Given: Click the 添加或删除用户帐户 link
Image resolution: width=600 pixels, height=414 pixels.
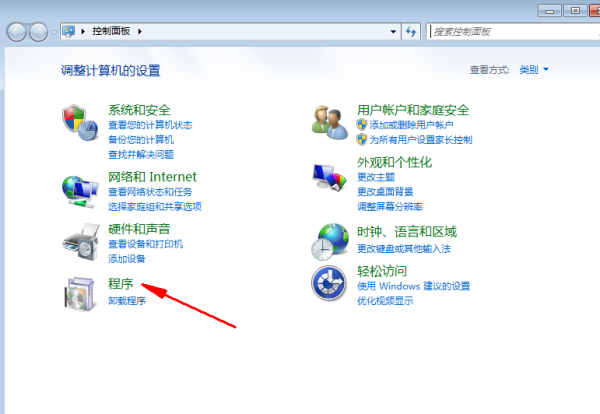Looking at the screenshot, I should coord(412,125).
